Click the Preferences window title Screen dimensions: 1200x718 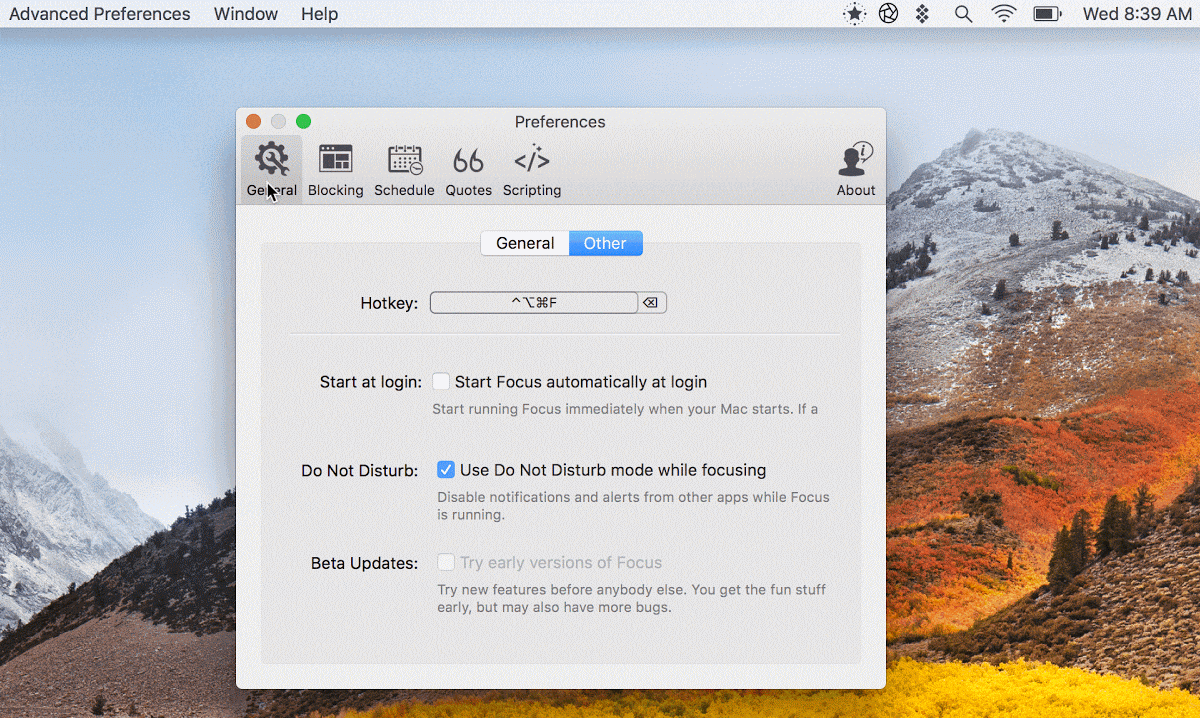tap(560, 121)
